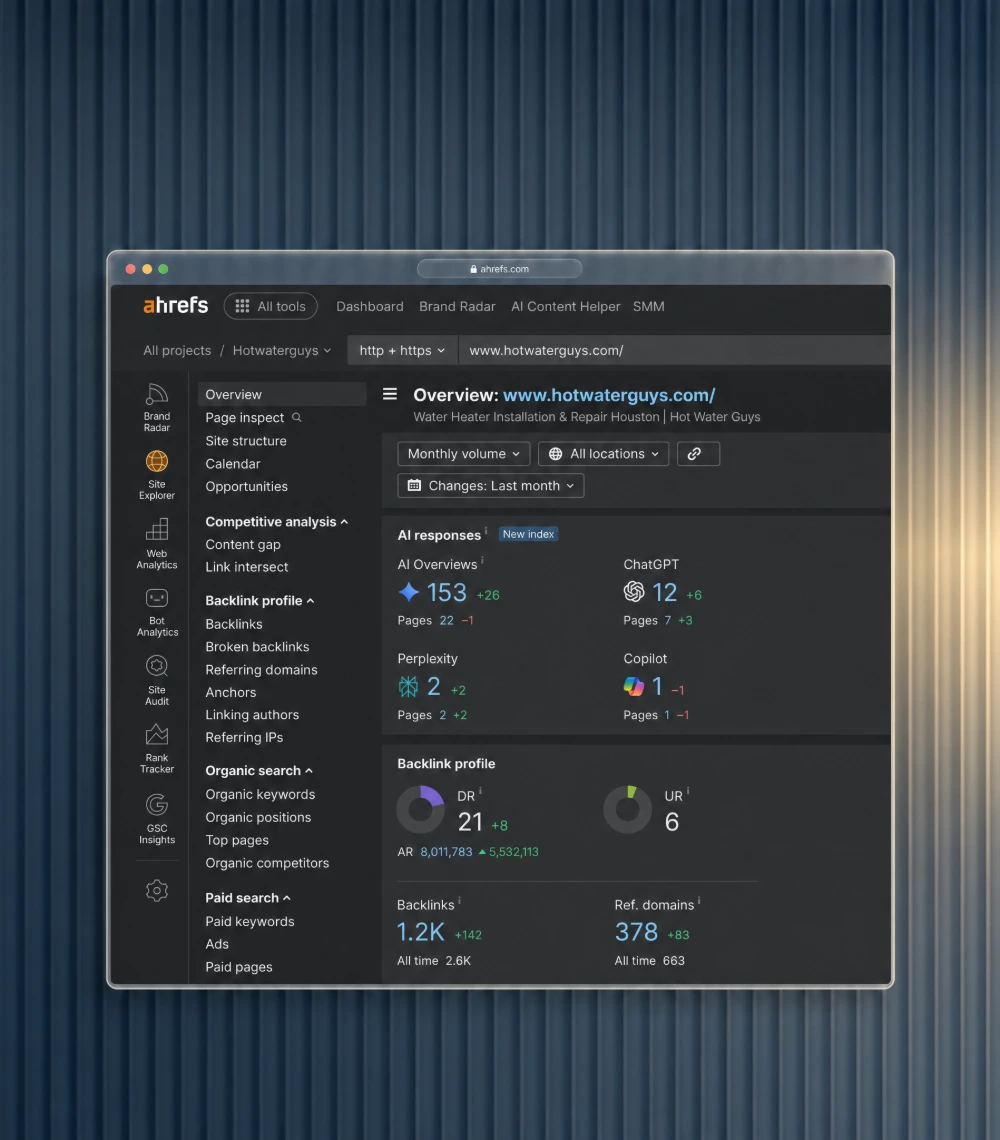Viewport: 1000px width, 1140px height.
Task: Open Calendar in side menu
Action: pos(233,463)
